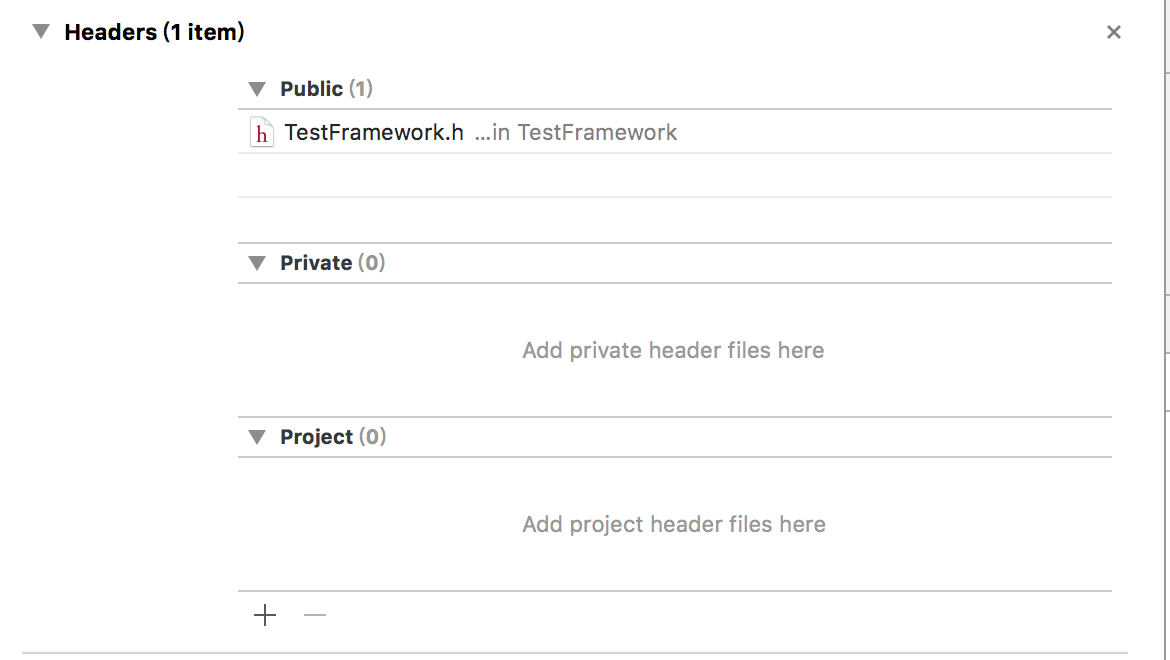Click the Project (0) item count
This screenshot has width=1170, height=660.
point(372,436)
